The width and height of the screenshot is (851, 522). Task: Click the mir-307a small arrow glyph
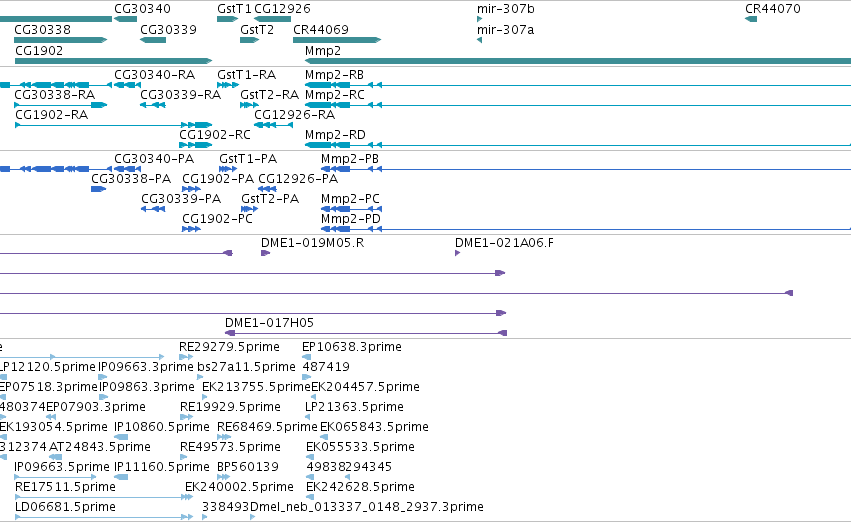pyautogui.click(x=479, y=40)
